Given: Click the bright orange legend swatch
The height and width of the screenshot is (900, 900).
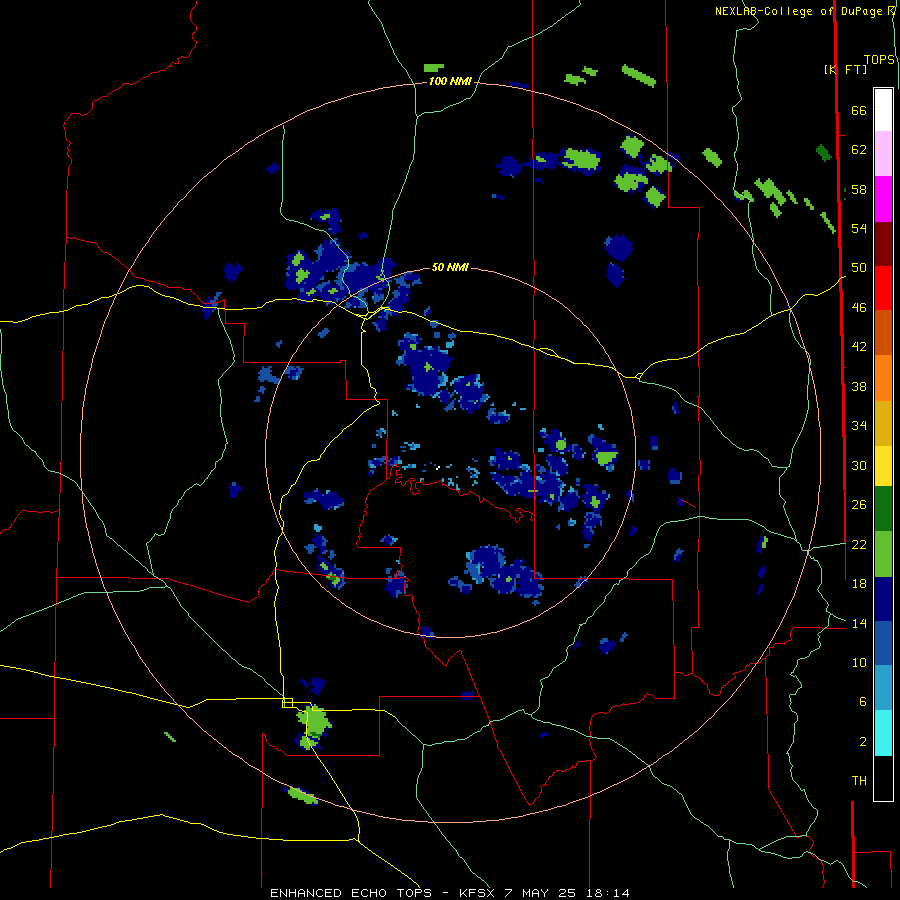Looking at the screenshot, I should (x=883, y=378).
